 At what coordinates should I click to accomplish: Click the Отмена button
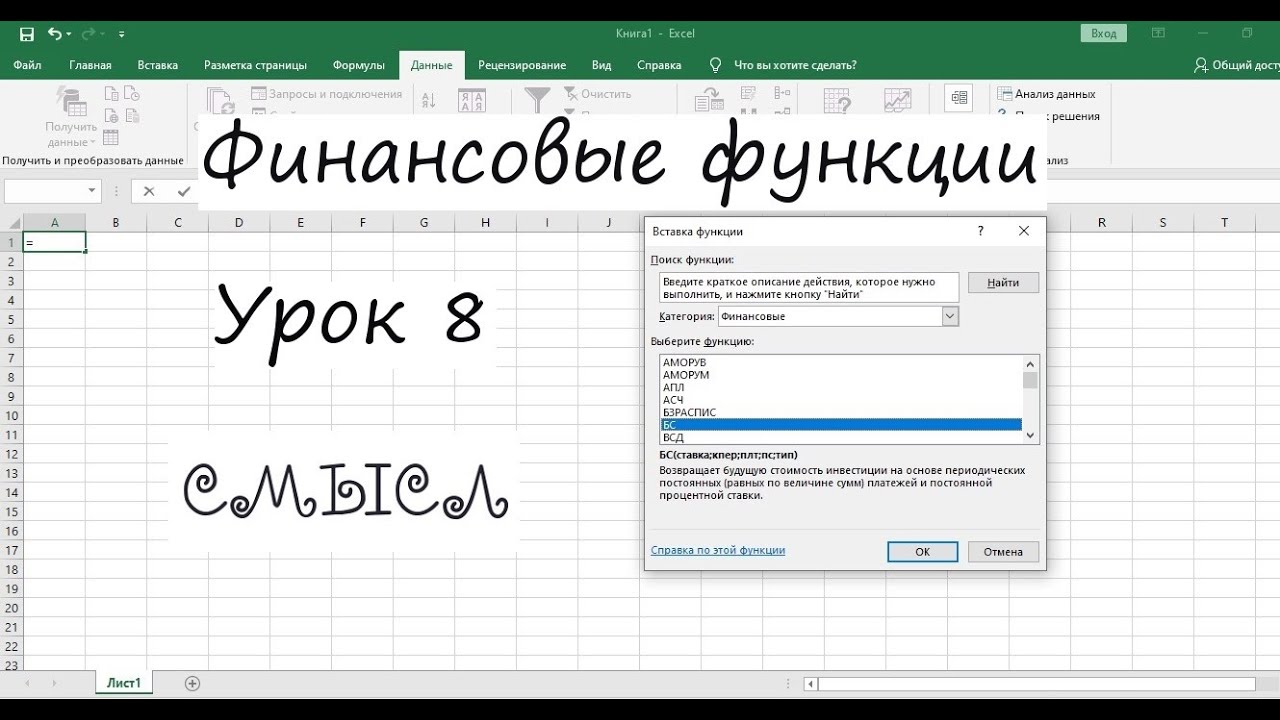click(x=1003, y=551)
